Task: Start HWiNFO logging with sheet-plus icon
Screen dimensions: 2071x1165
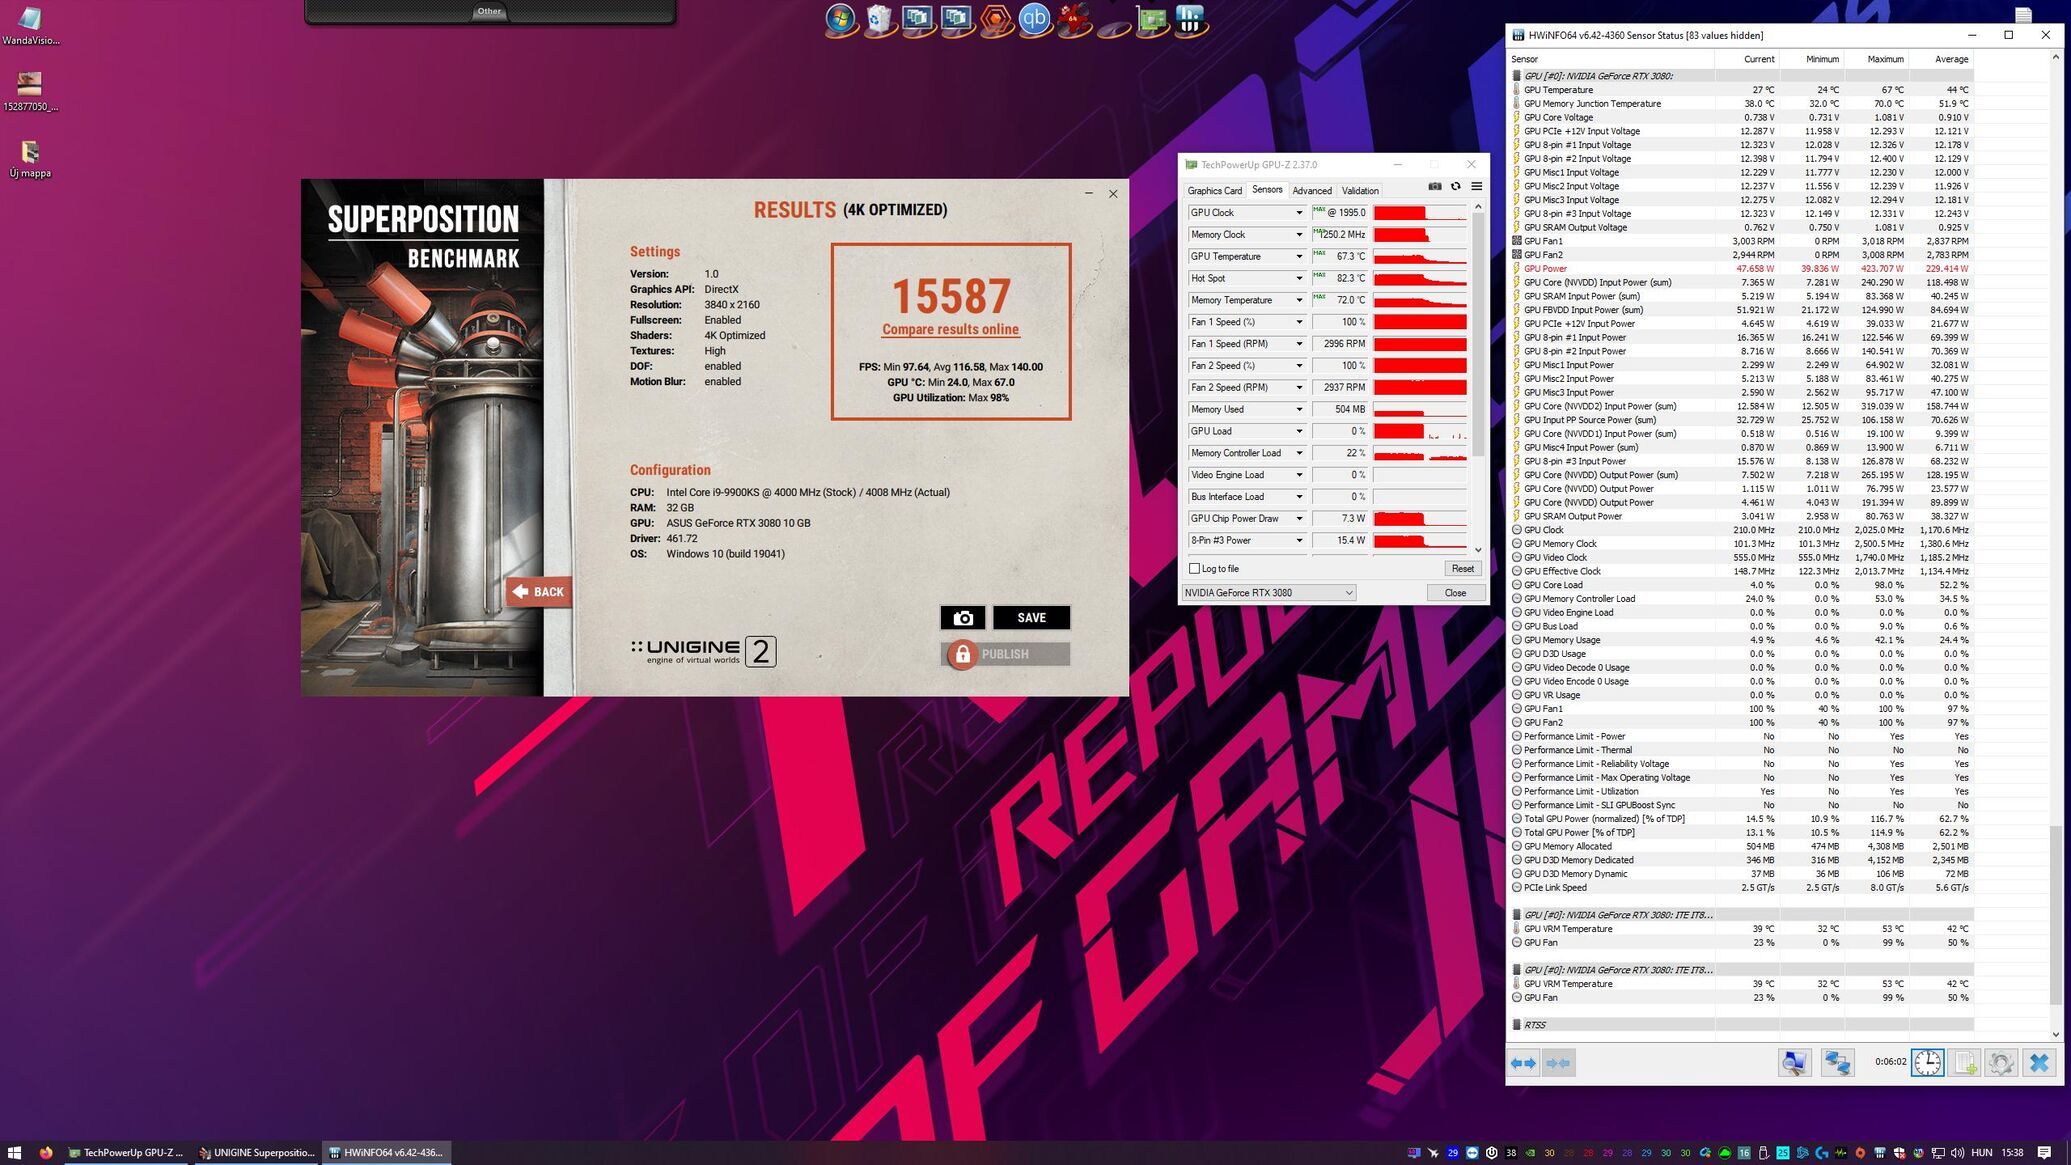Action: point(1965,1062)
